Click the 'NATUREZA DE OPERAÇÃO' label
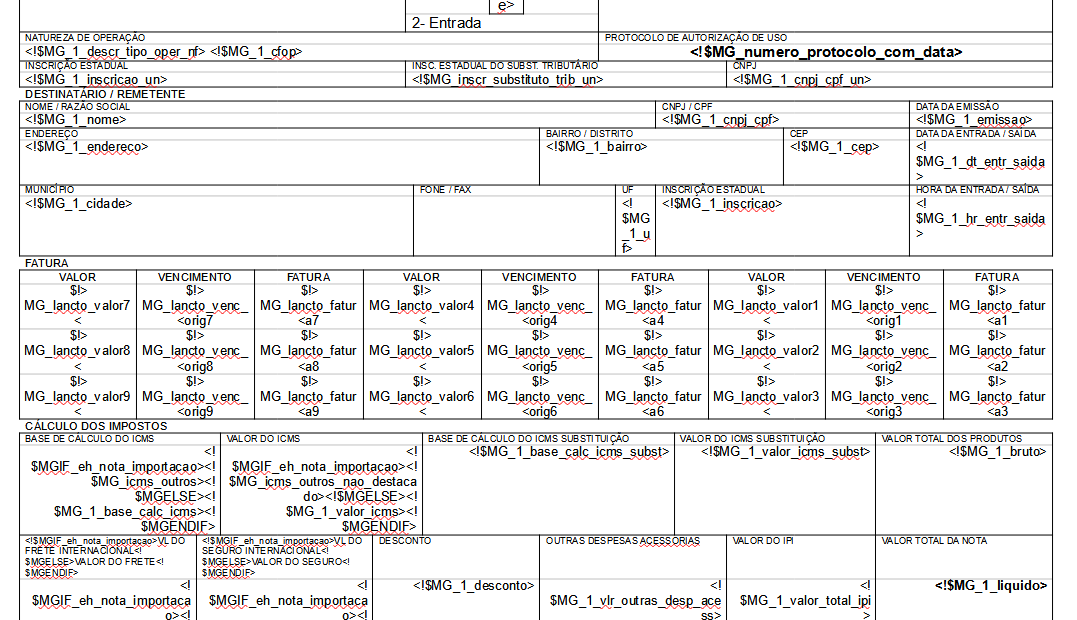 85,38
